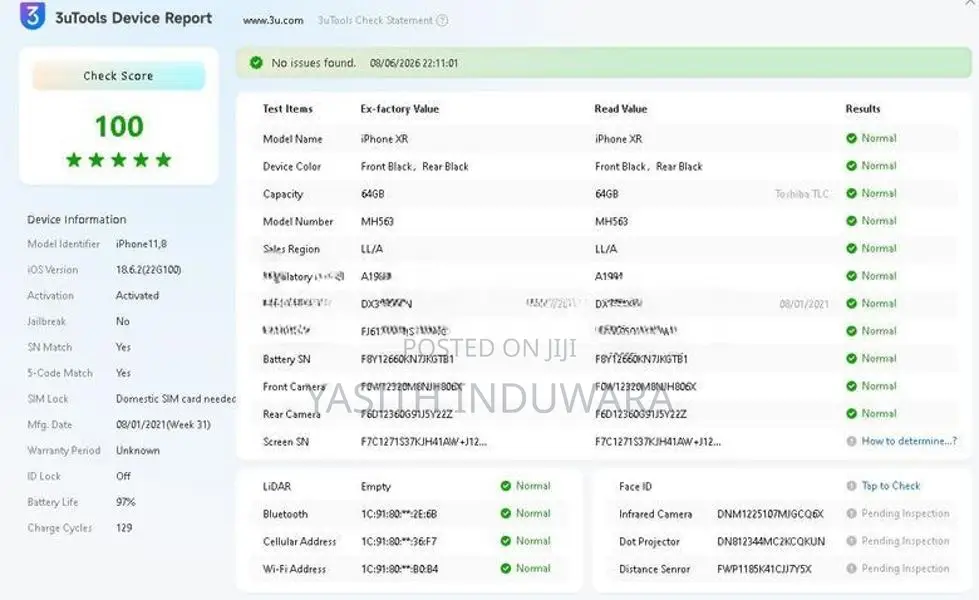Click the green checkmark beside No issues found
This screenshot has height=600, width=979.
(256, 62)
